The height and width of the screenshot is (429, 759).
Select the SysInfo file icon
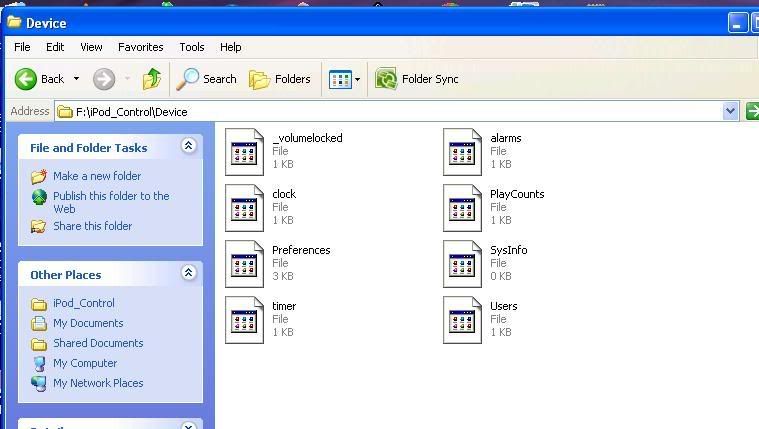click(x=464, y=263)
